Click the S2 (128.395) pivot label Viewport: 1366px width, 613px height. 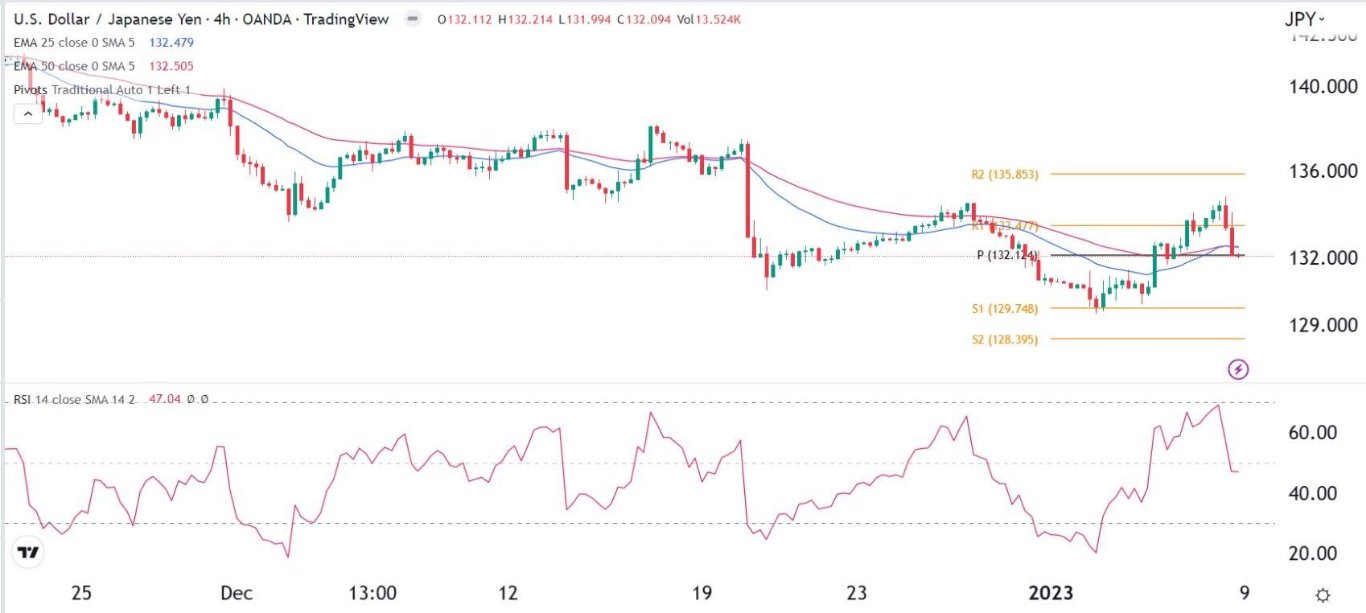pos(1004,340)
